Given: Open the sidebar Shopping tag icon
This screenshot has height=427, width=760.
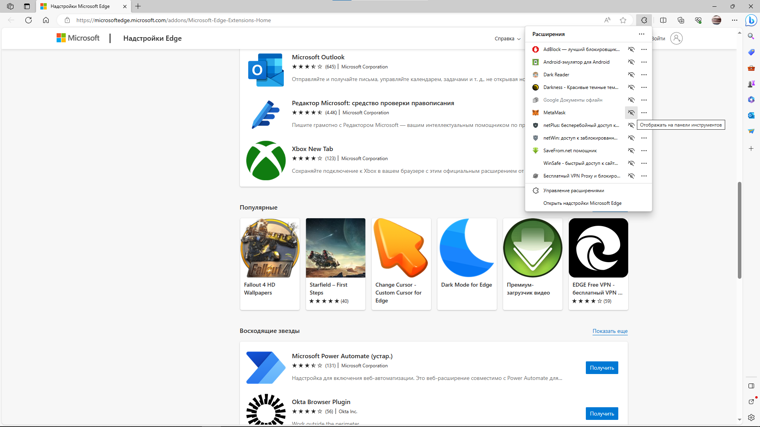Looking at the screenshot, I should (x=751, y=52).
